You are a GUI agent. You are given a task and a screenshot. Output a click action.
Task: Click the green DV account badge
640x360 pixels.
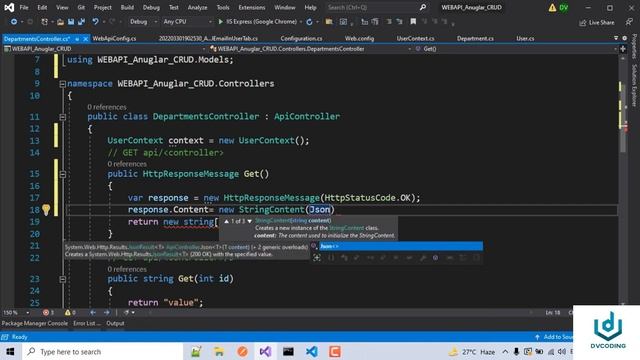(564, 7)
